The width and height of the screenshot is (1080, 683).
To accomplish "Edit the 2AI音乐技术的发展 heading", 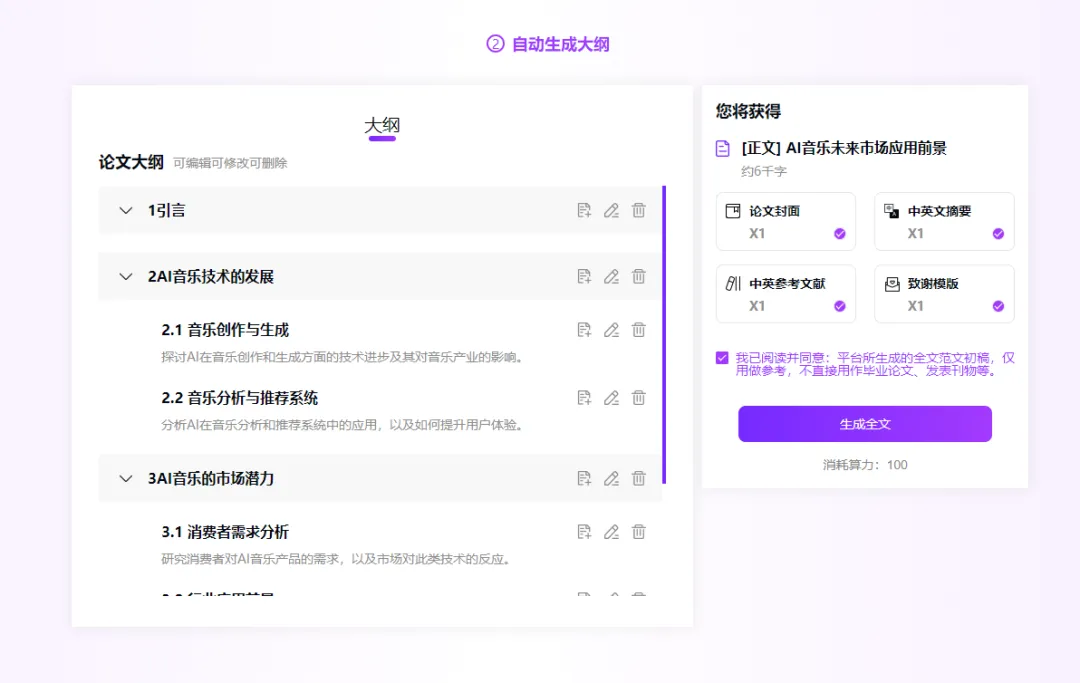I will (x=611, y=277).
